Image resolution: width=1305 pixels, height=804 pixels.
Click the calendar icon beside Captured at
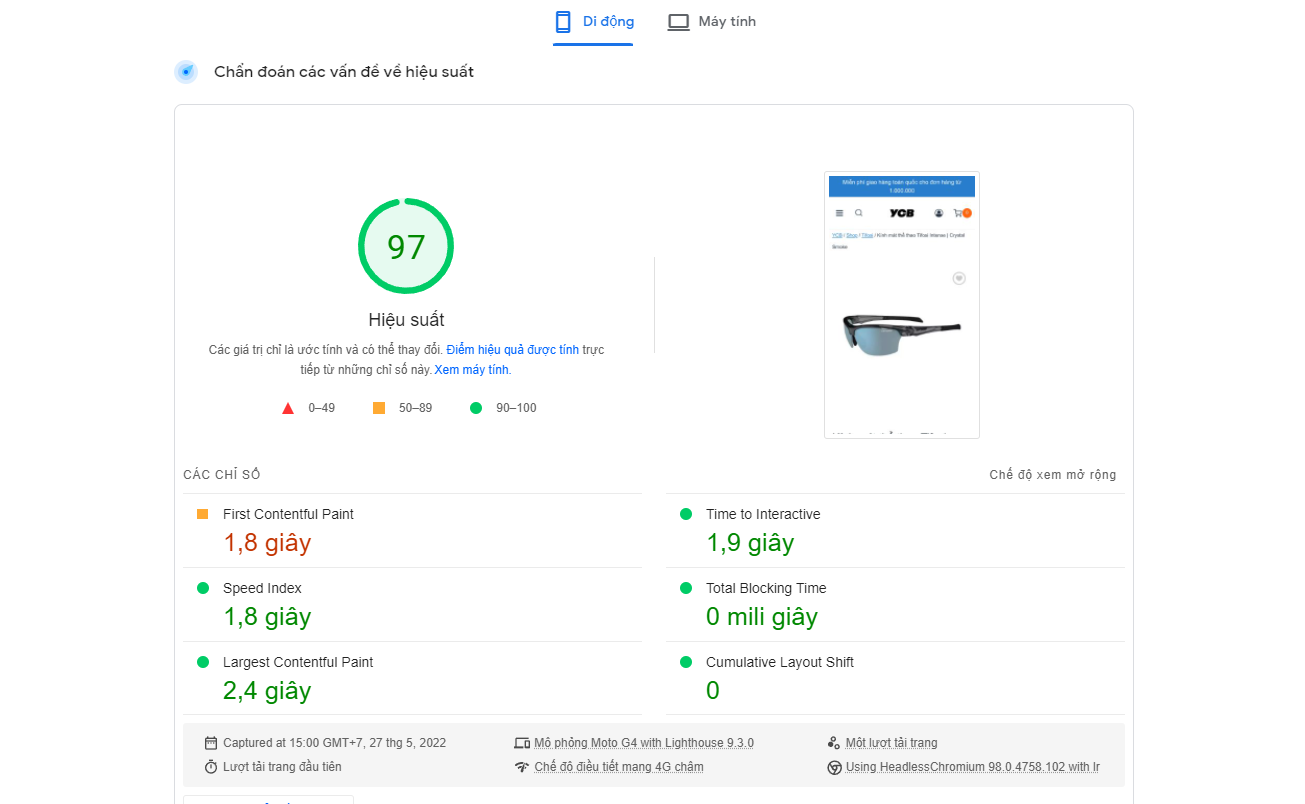[211, 743]
